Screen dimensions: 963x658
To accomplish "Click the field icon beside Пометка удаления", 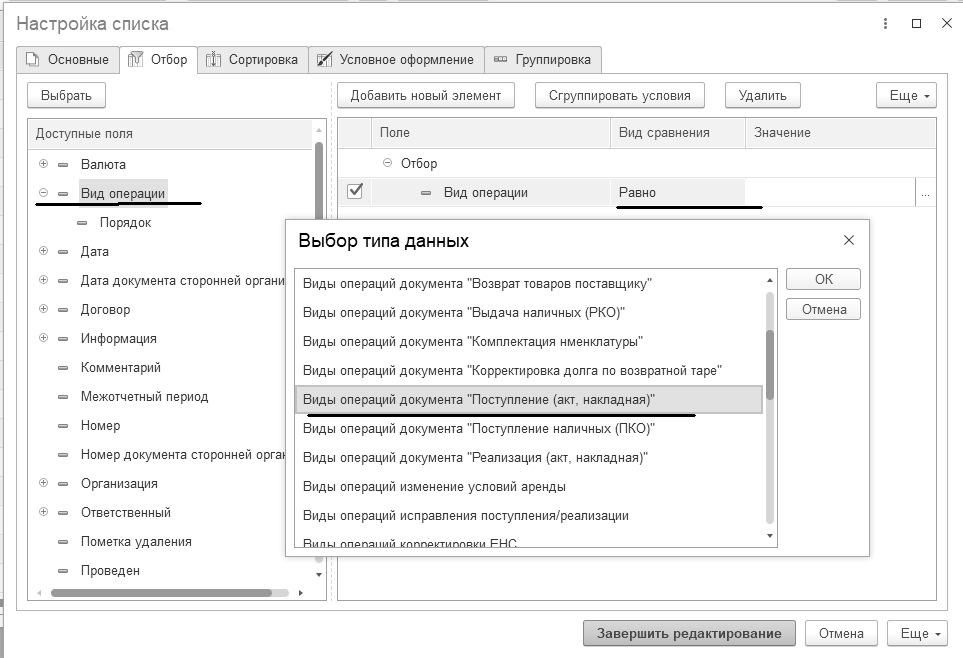I will pyautogui.click(x=64, y=542).
